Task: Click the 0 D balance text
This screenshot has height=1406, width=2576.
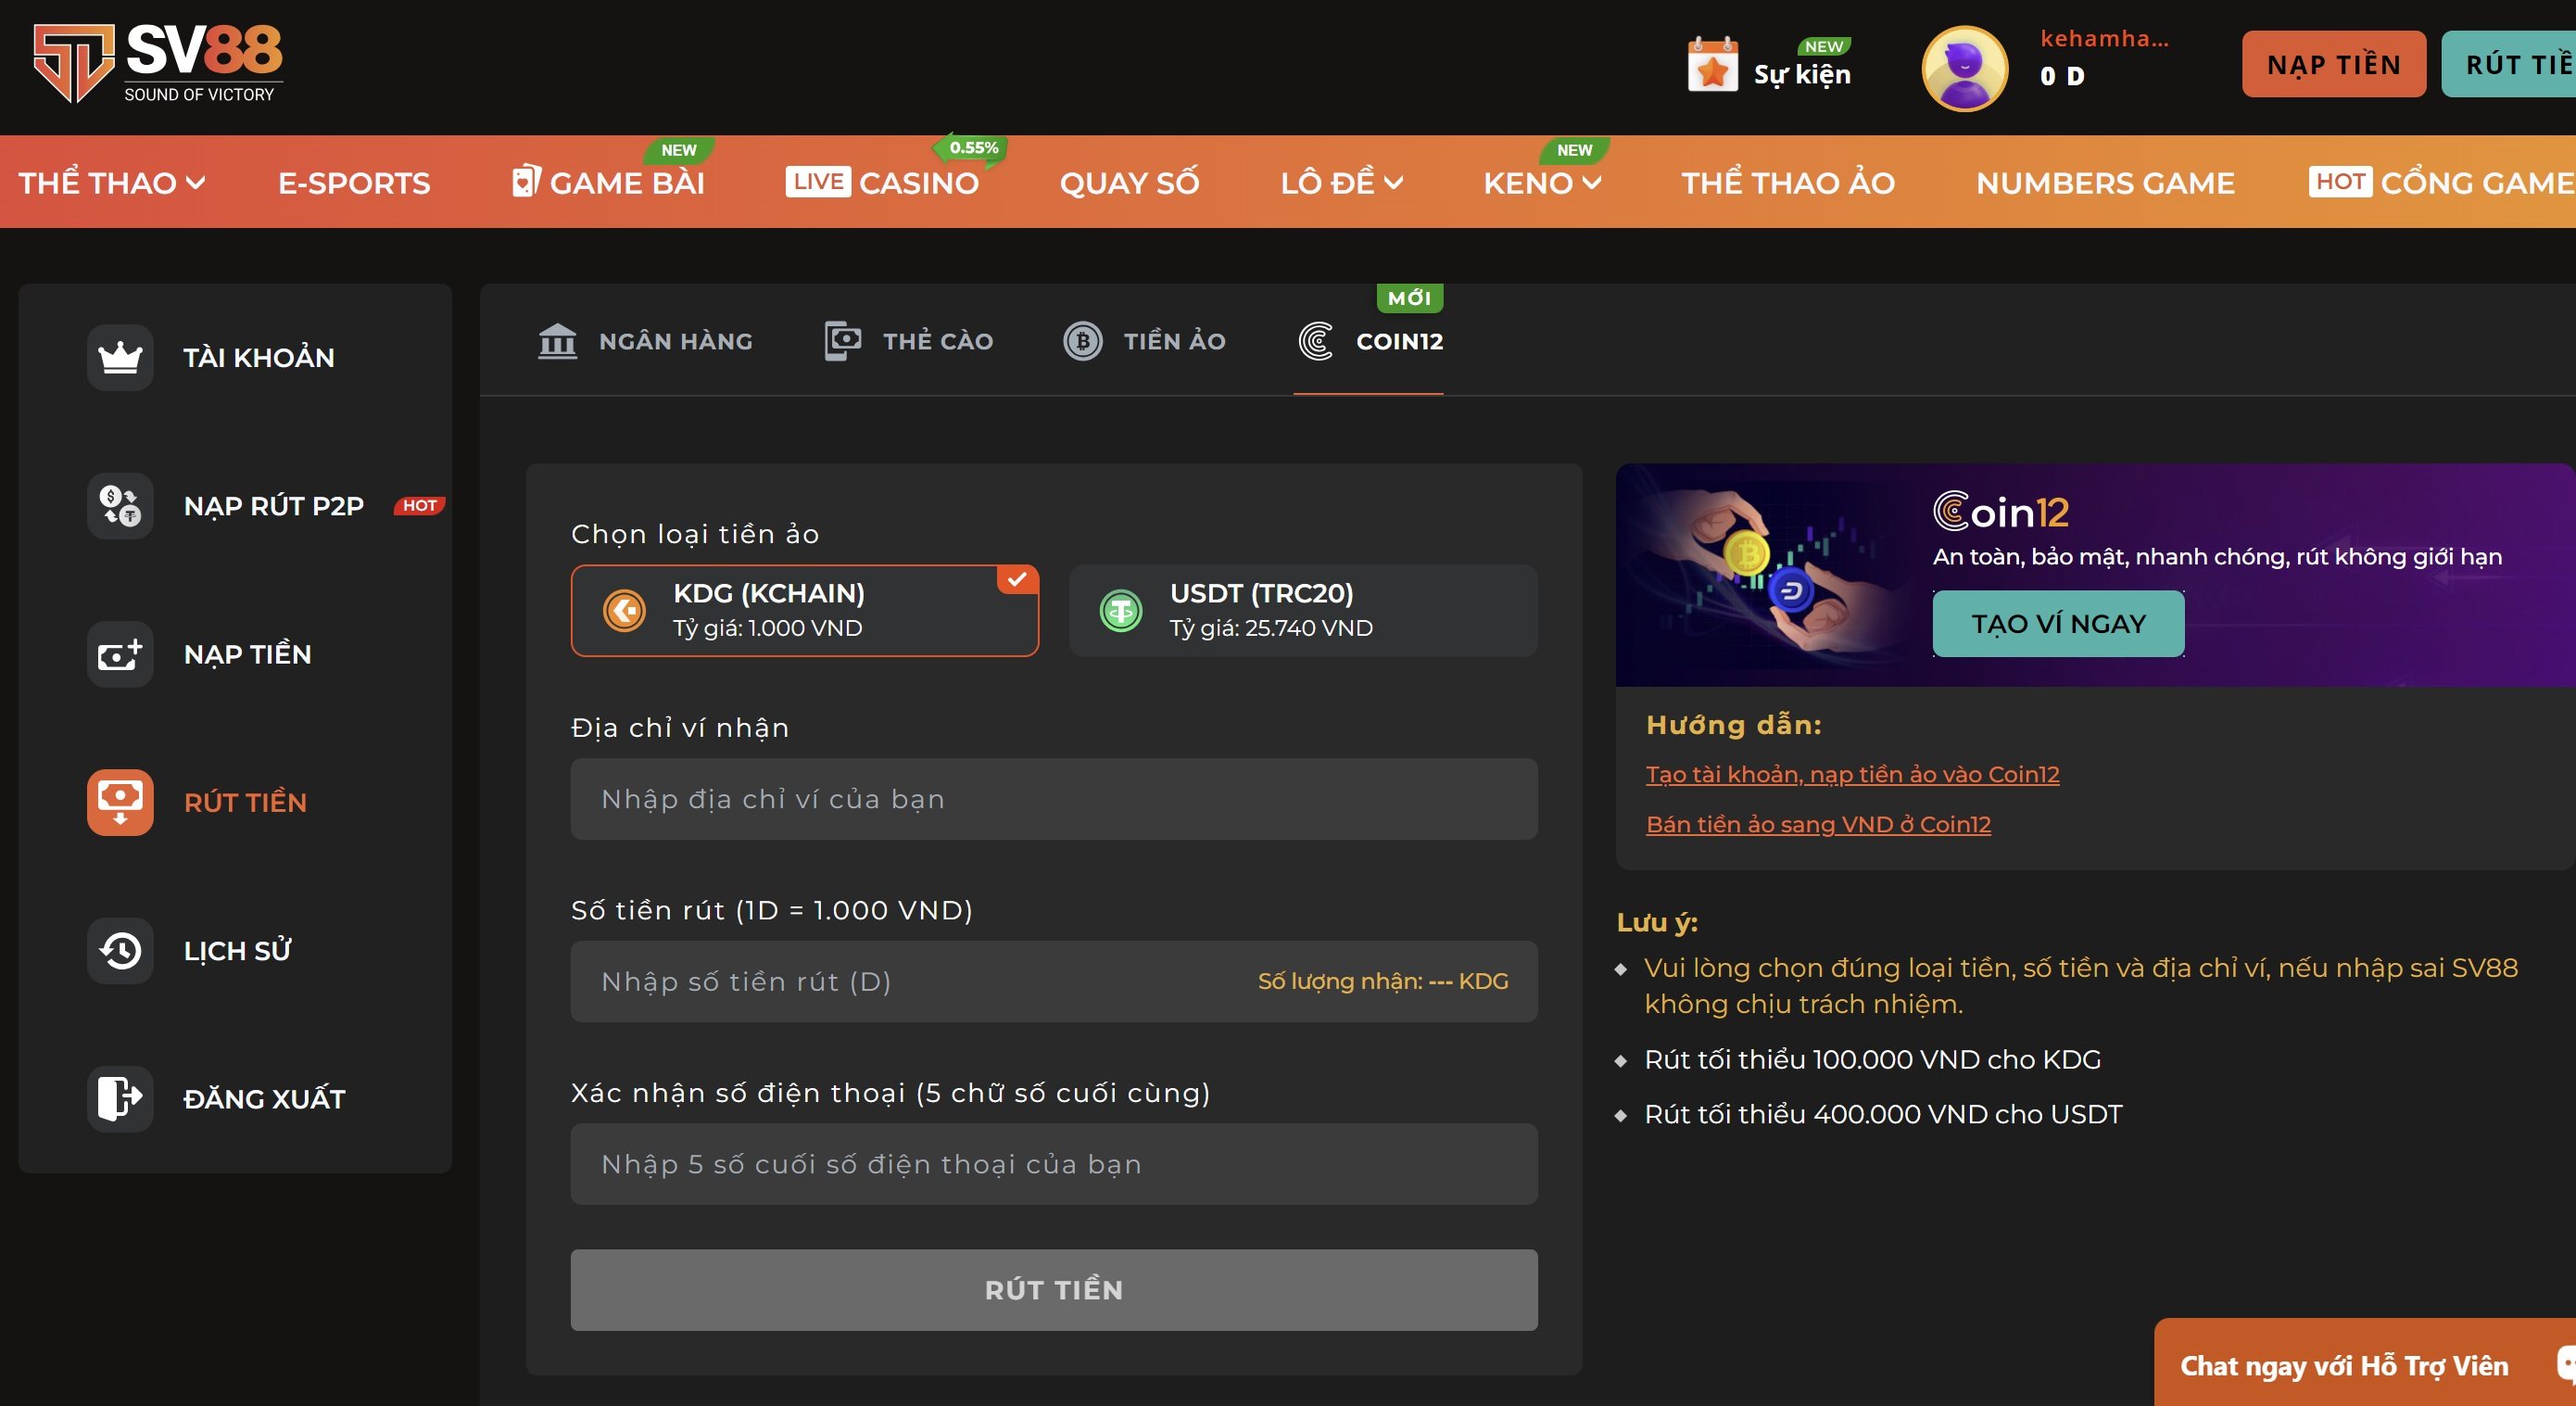Action: point(2061,76)
